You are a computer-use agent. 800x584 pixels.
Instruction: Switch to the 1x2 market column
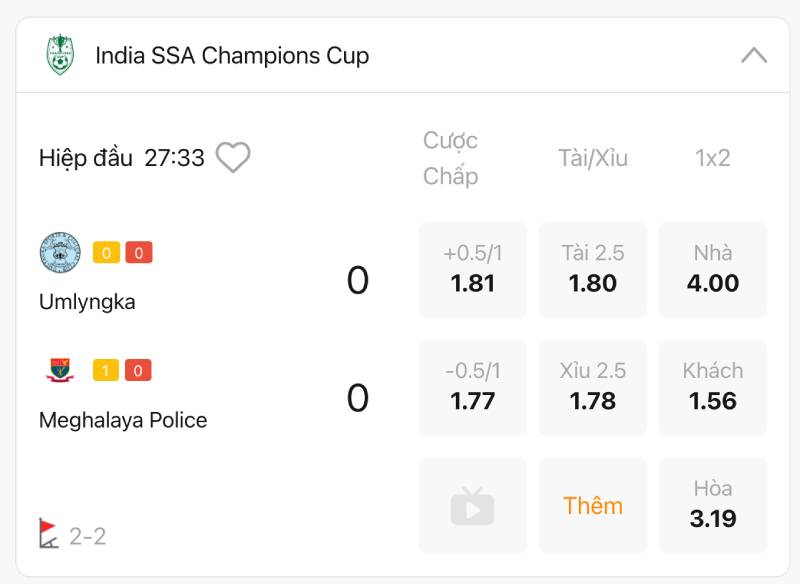[713, 158]
